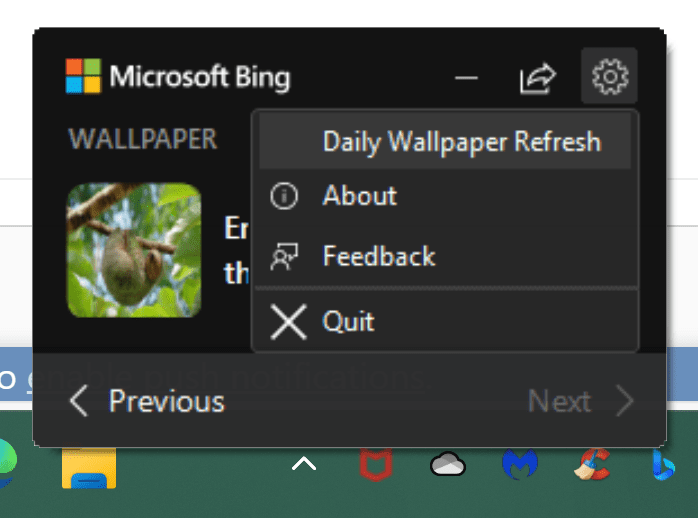Click the share arrow icon

(538, 78)
